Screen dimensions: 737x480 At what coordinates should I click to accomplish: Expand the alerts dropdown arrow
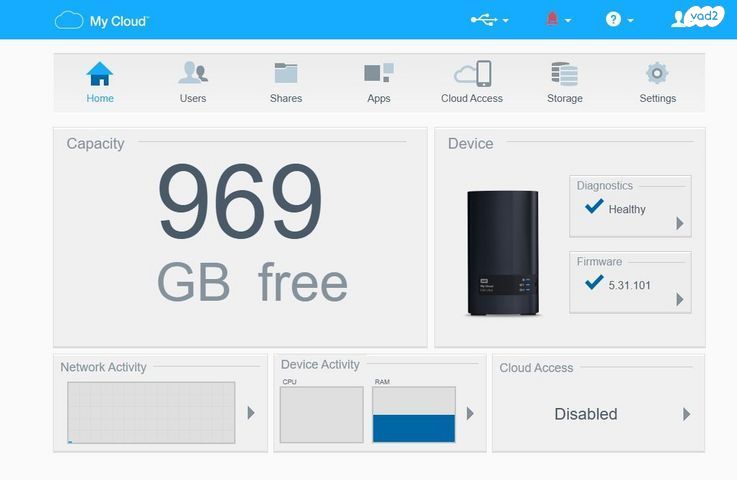click(568, 20)
